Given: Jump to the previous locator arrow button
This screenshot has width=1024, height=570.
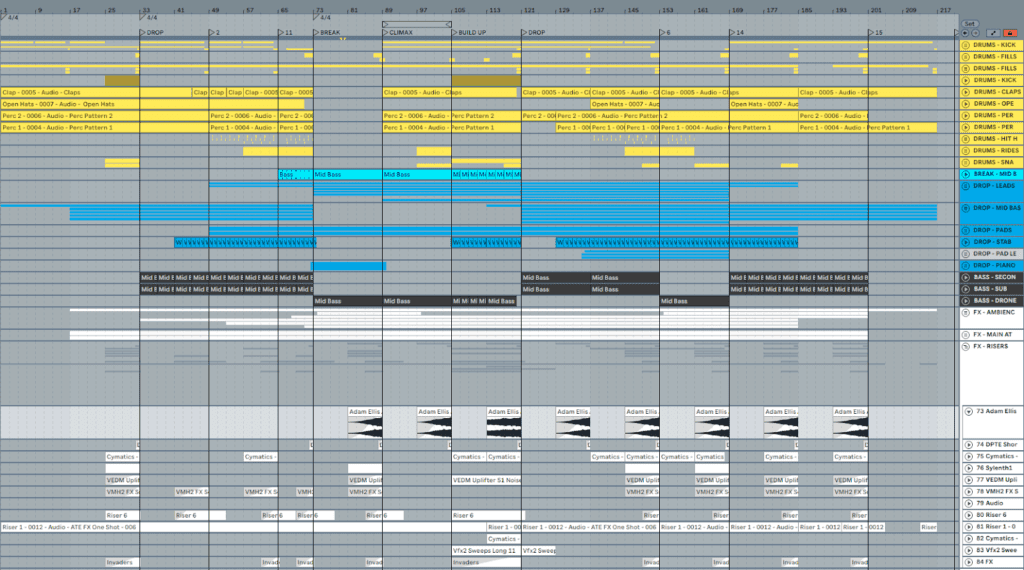Looking at the screenshot, I should click(965, 33).
